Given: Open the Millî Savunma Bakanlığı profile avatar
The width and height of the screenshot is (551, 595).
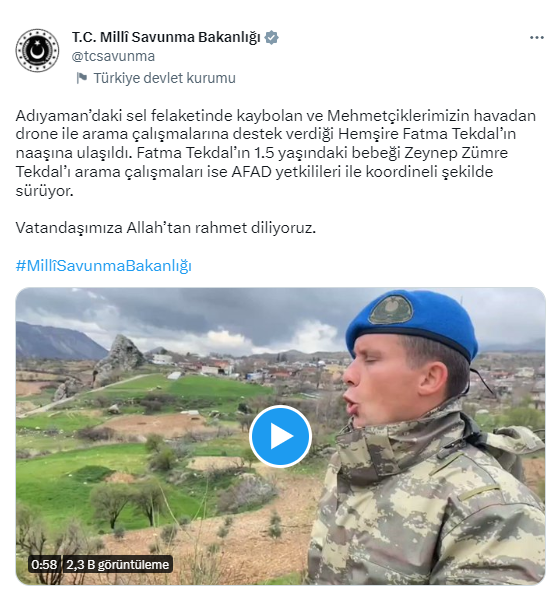Looking at the screenshot, I should click(x=37, y=50).
